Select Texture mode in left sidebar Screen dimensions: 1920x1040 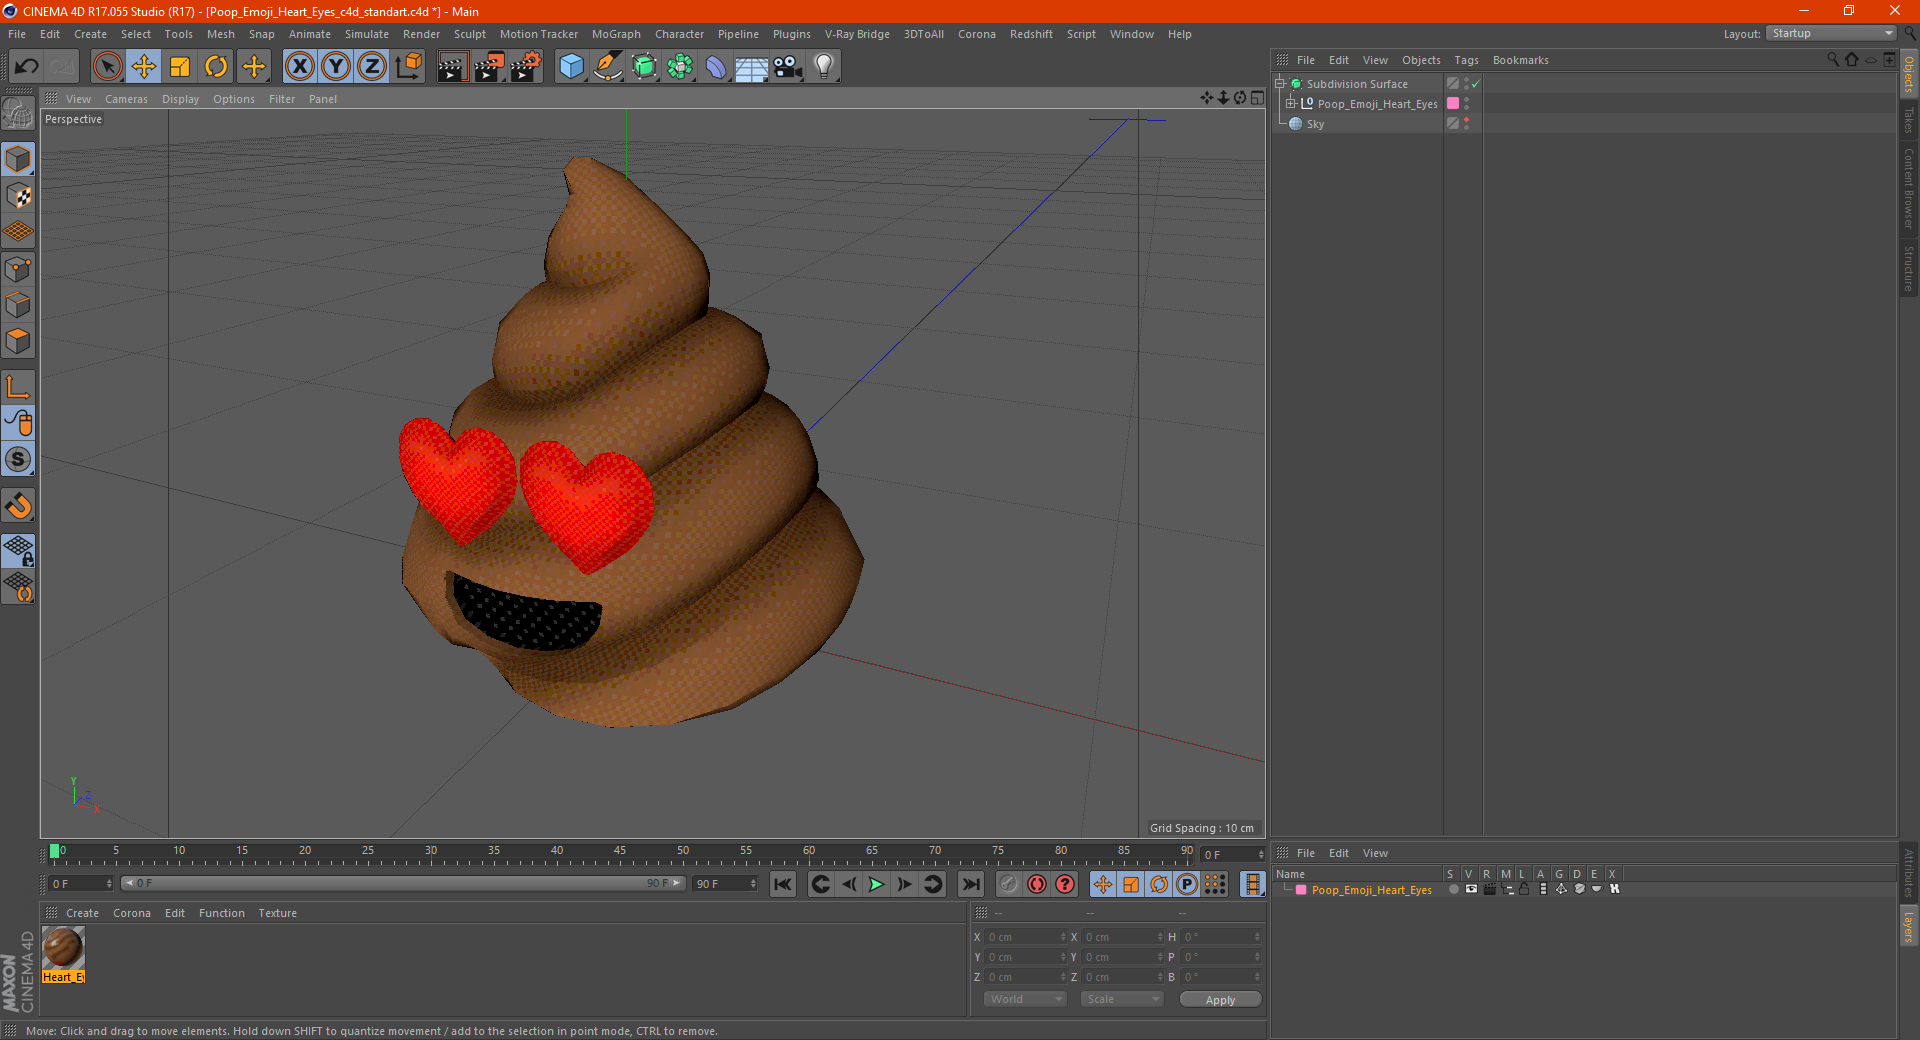point(18,196)
